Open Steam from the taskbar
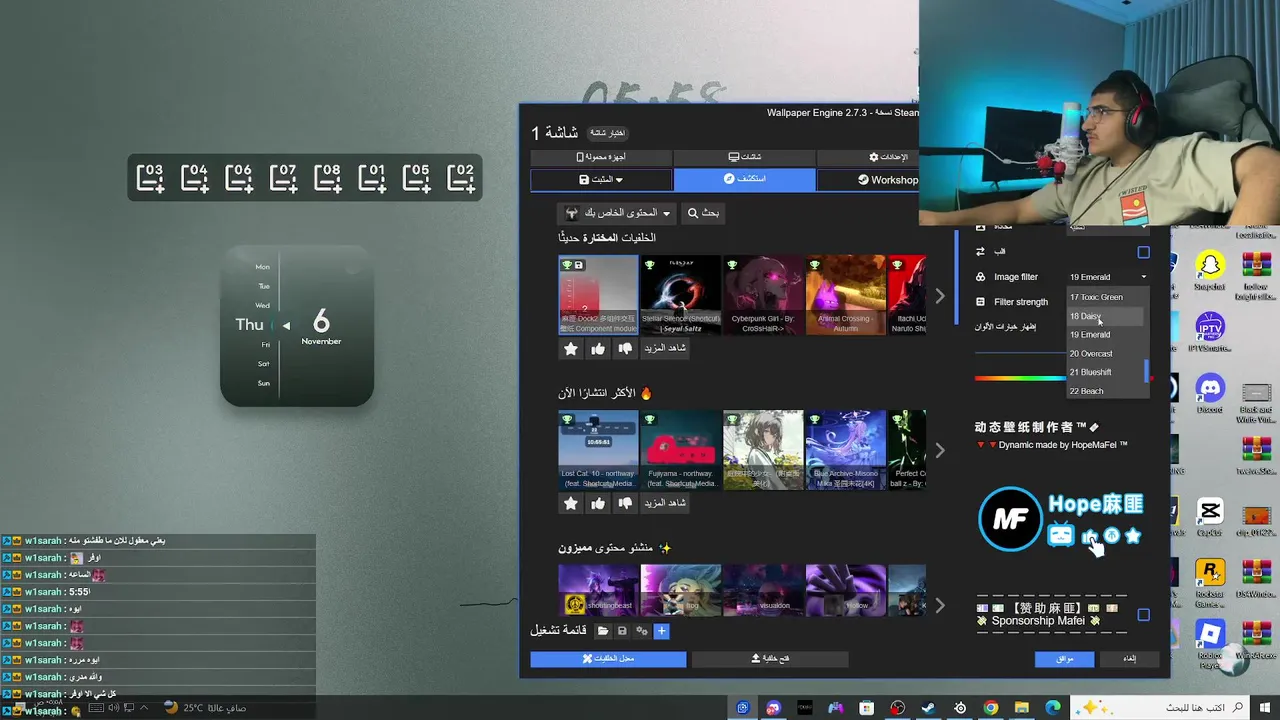This screenshot has width=1280, height=720. point(928,708)
